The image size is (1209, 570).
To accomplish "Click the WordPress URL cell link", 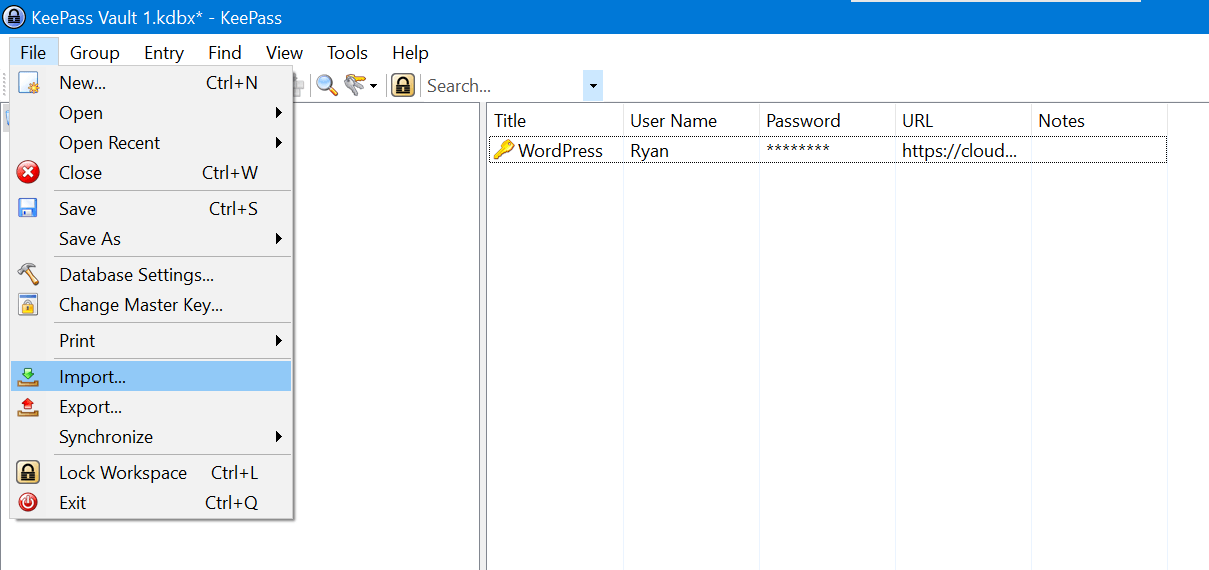I will tap(958, 151).
